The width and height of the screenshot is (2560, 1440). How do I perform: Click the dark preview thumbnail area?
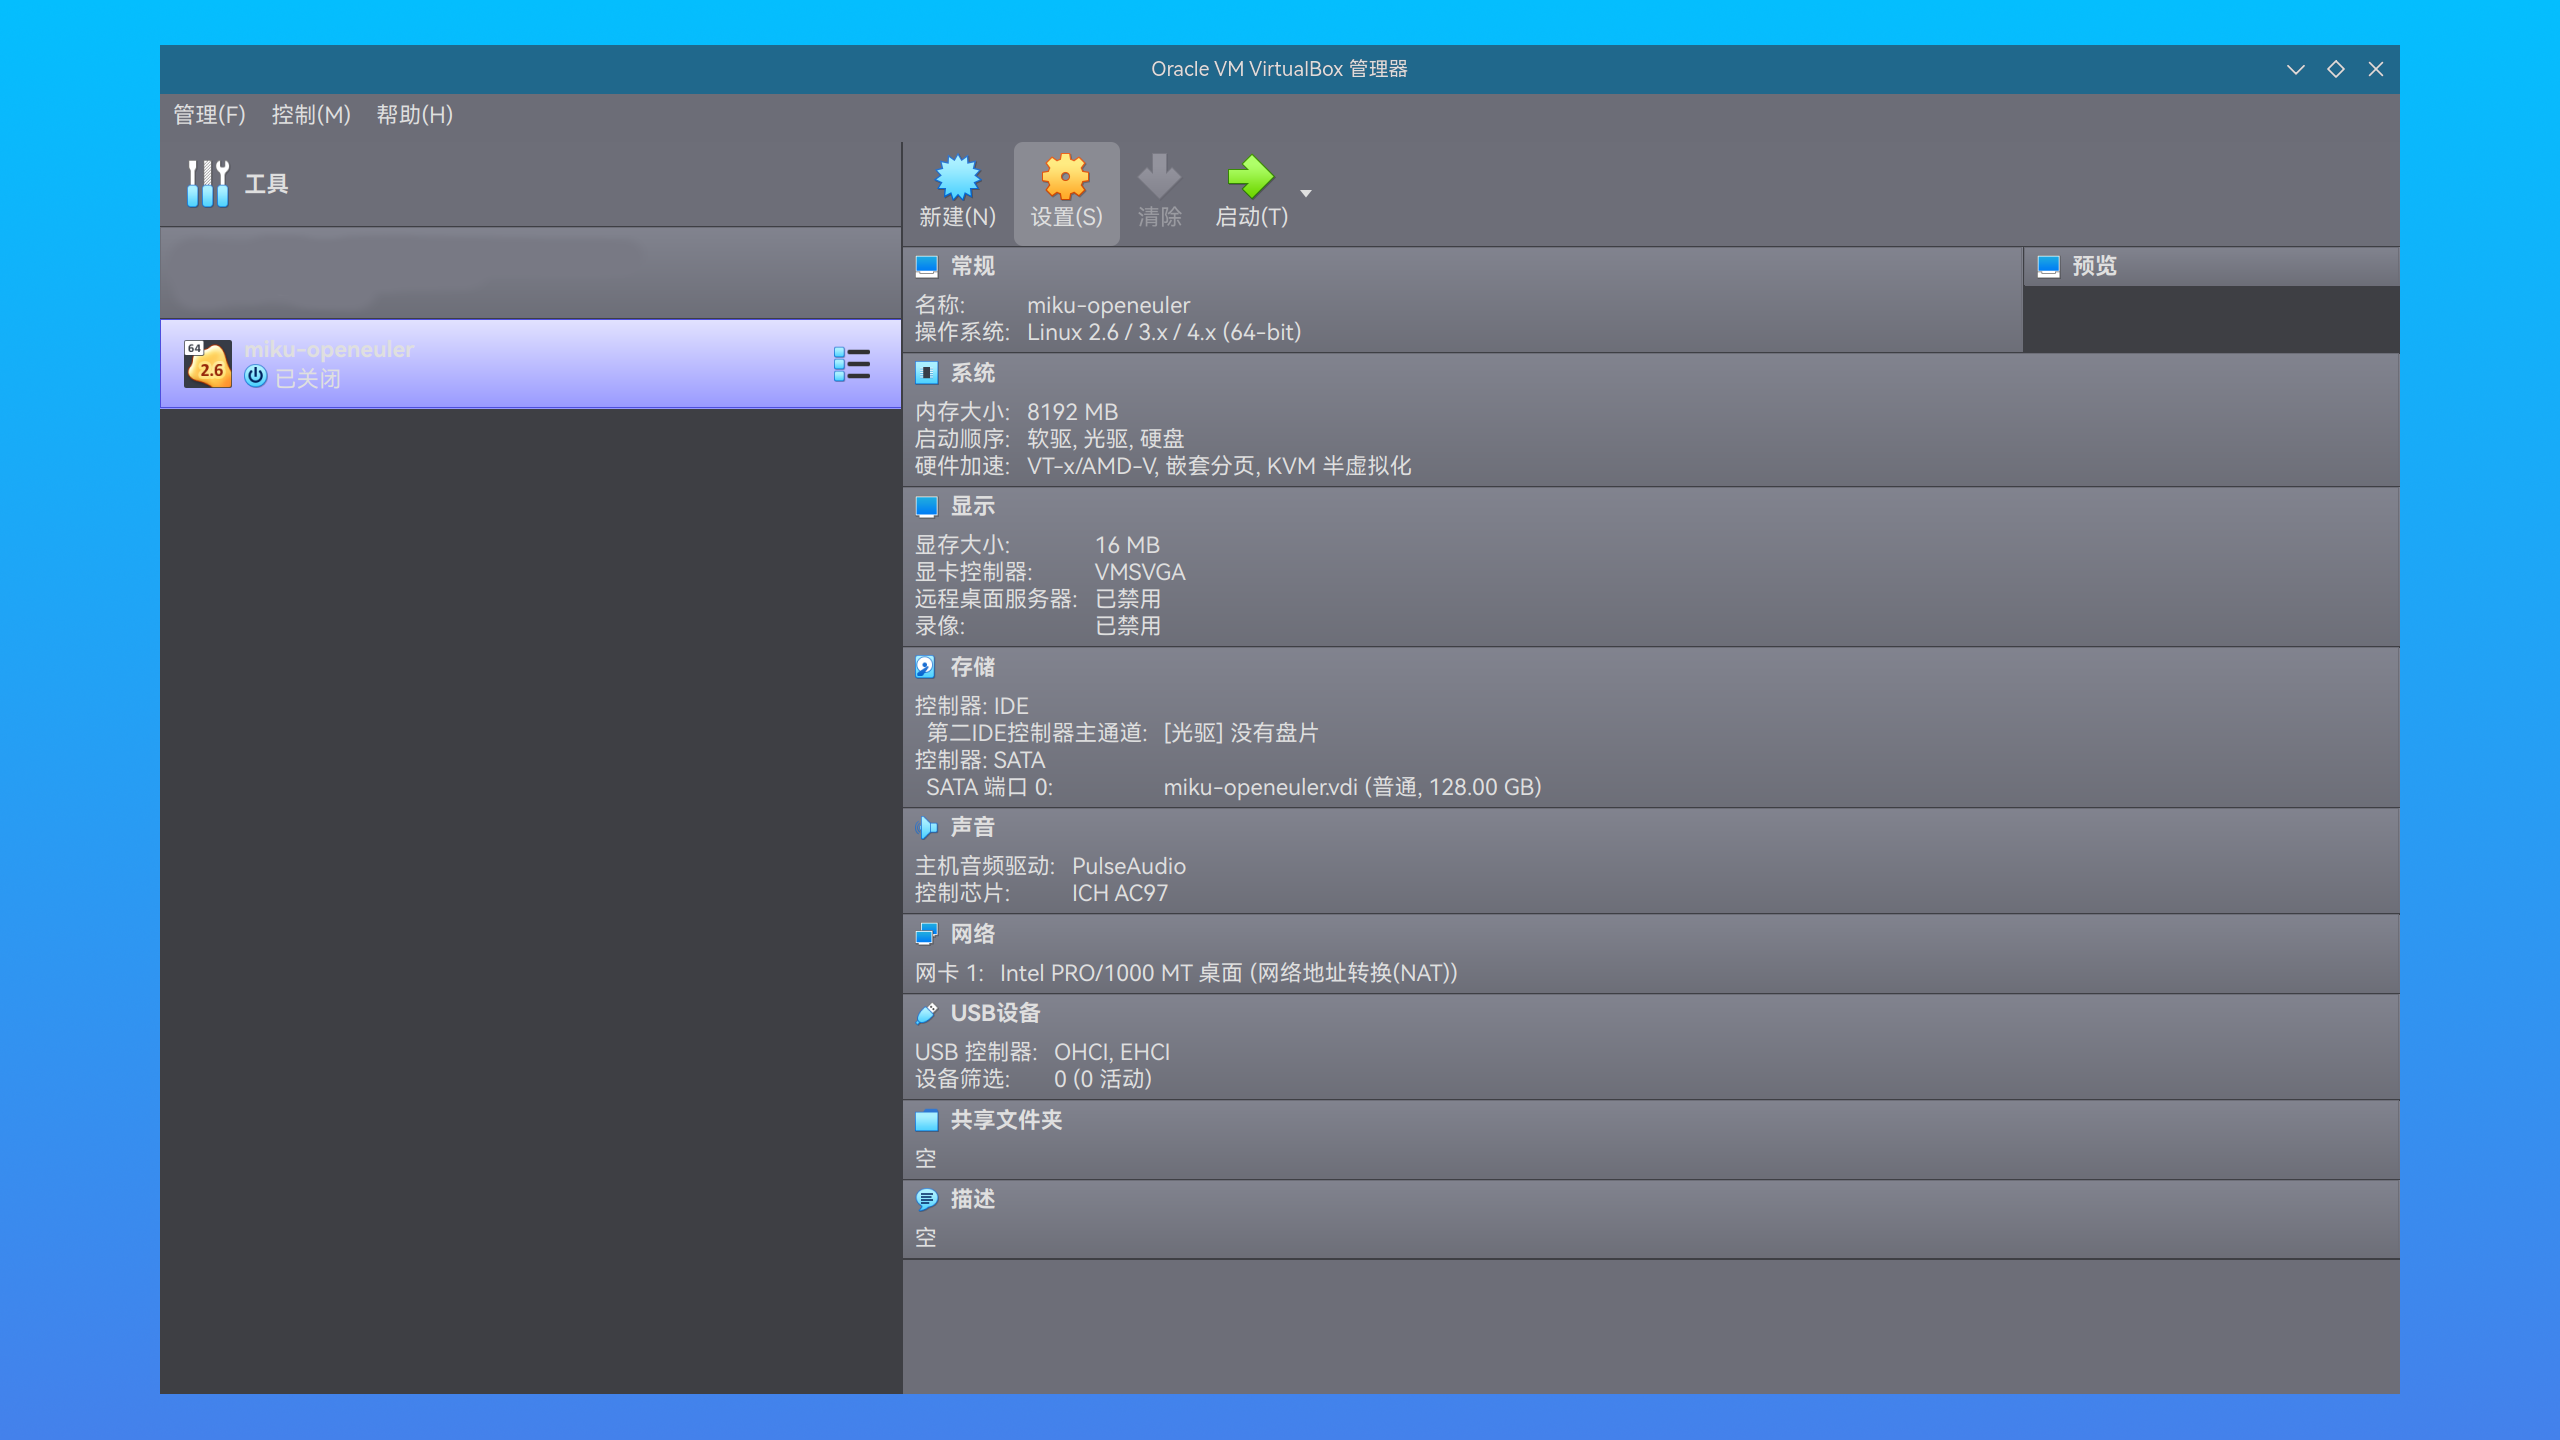[2211, 319]
